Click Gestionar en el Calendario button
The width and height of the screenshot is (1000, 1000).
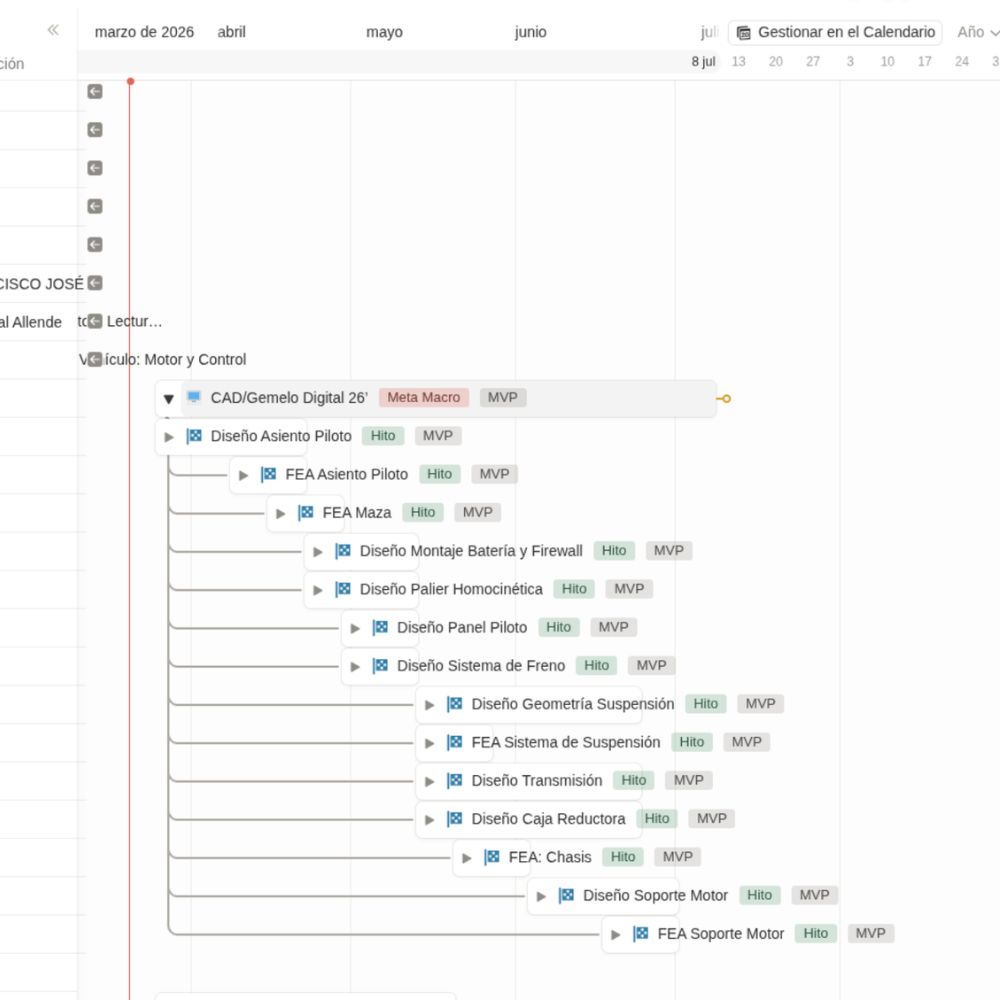click(835, 32)
